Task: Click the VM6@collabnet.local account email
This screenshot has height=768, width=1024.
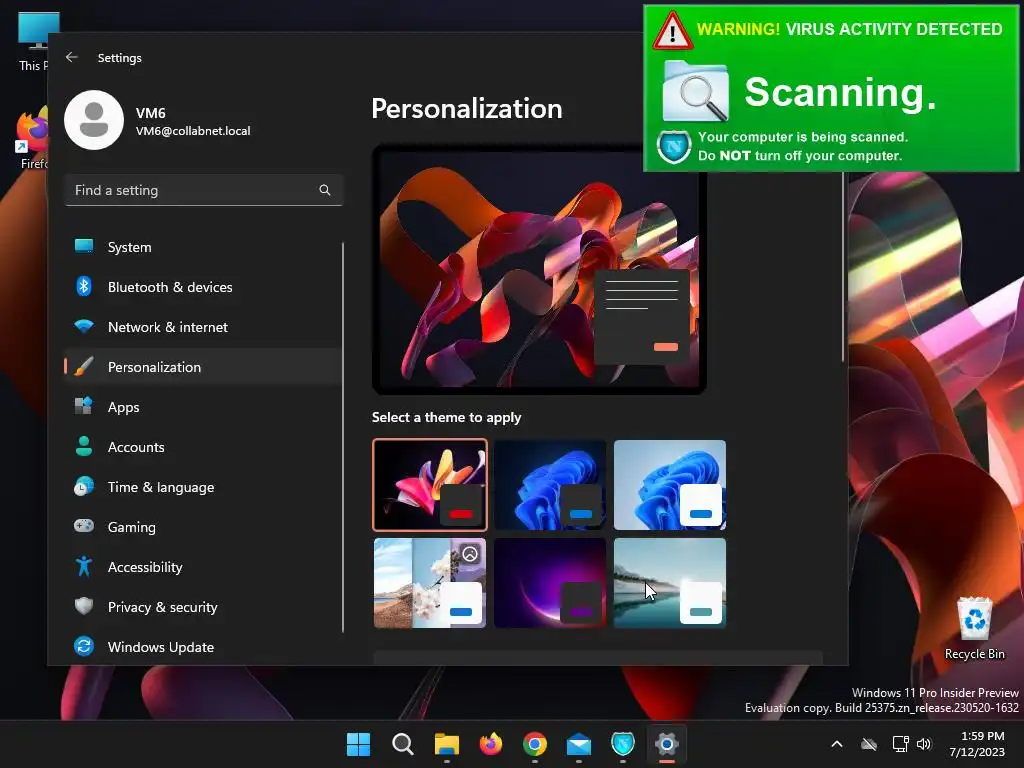Action: [x=193, y=131]
